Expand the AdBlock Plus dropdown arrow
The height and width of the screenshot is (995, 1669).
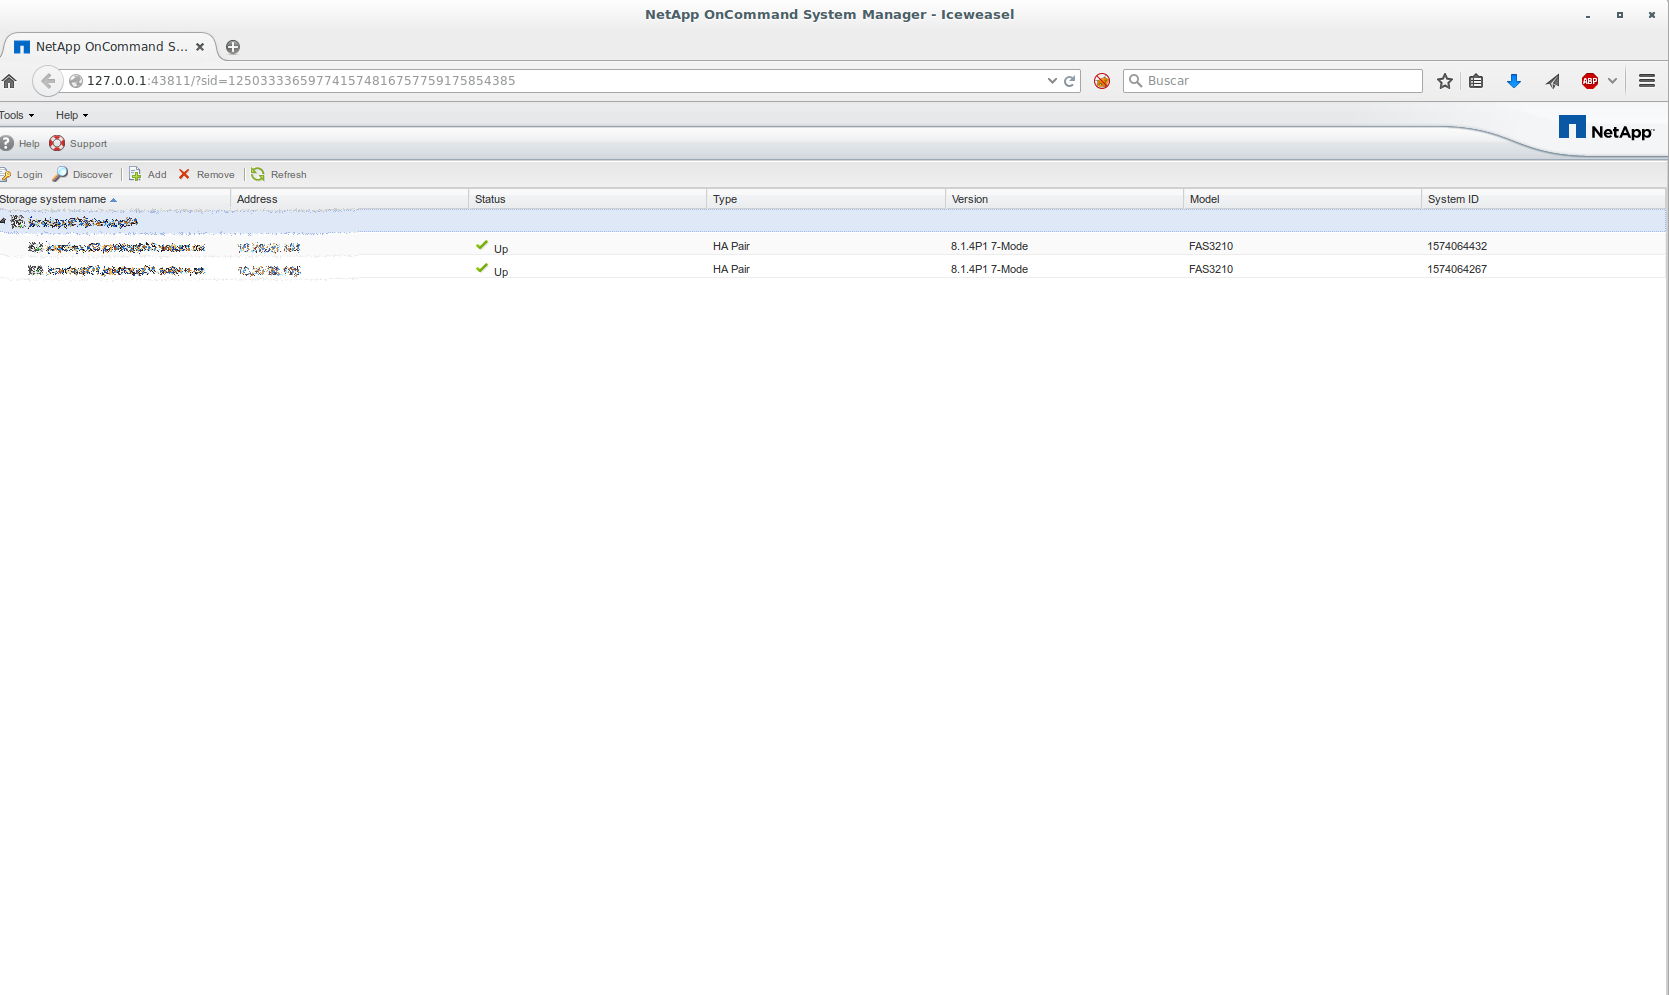point(1612,81)
